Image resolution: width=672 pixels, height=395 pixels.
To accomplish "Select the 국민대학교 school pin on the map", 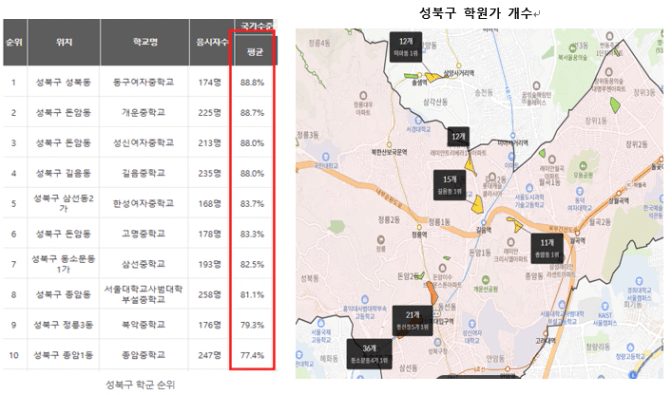I will click(326, 156).
